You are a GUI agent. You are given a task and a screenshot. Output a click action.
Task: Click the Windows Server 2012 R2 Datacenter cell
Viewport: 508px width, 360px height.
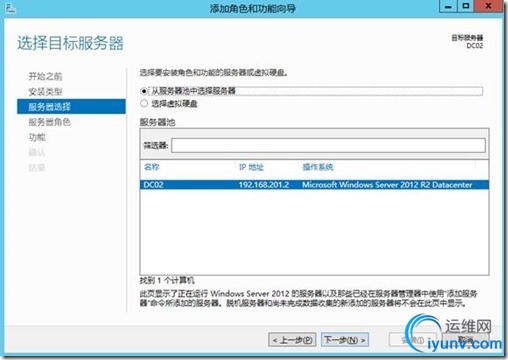click(x=387, y=185)
